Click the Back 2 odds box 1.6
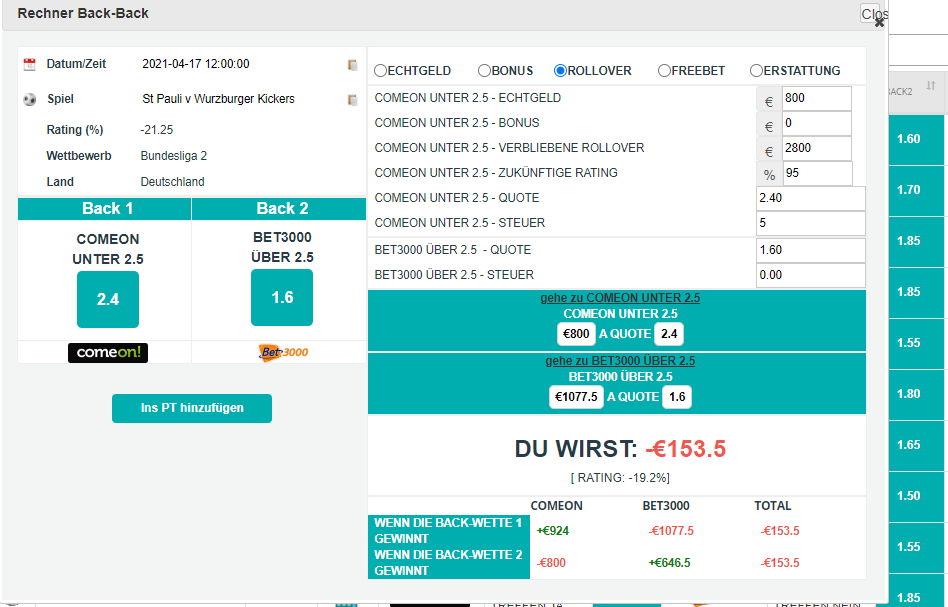948x607 pixels. click(282, 297)
